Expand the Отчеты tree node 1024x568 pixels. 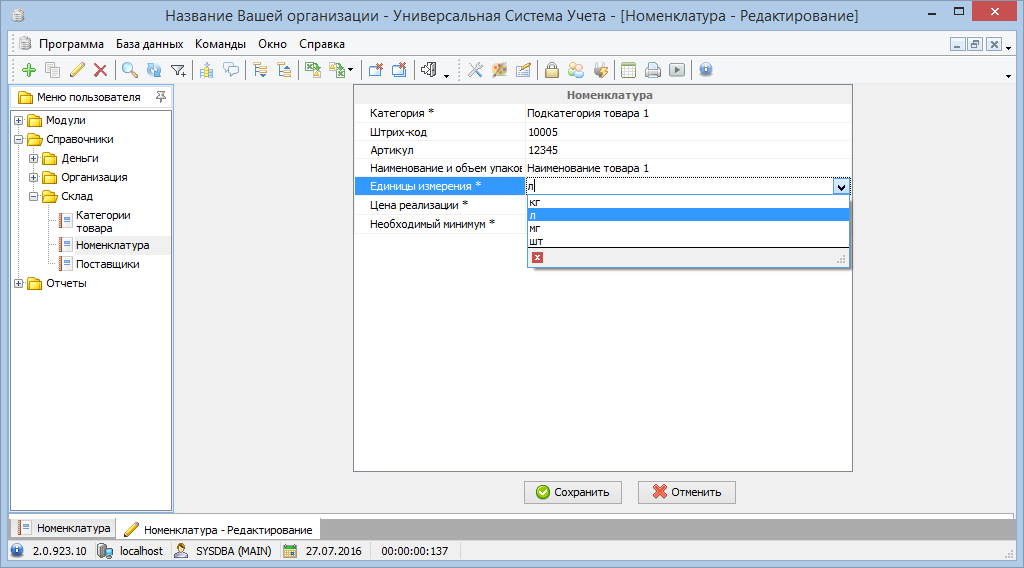[x=19, y=283]
